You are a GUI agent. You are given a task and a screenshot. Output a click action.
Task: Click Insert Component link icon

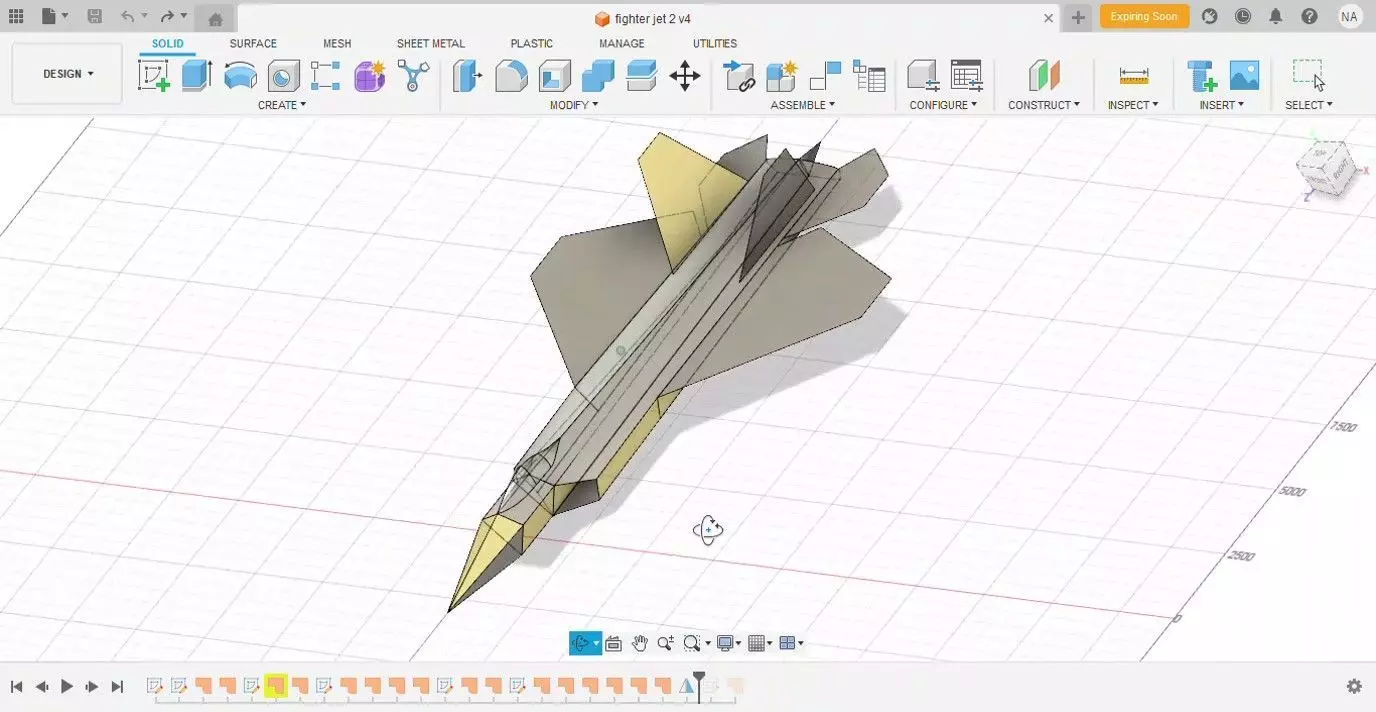pyautogui.click(x=739, y=76)
